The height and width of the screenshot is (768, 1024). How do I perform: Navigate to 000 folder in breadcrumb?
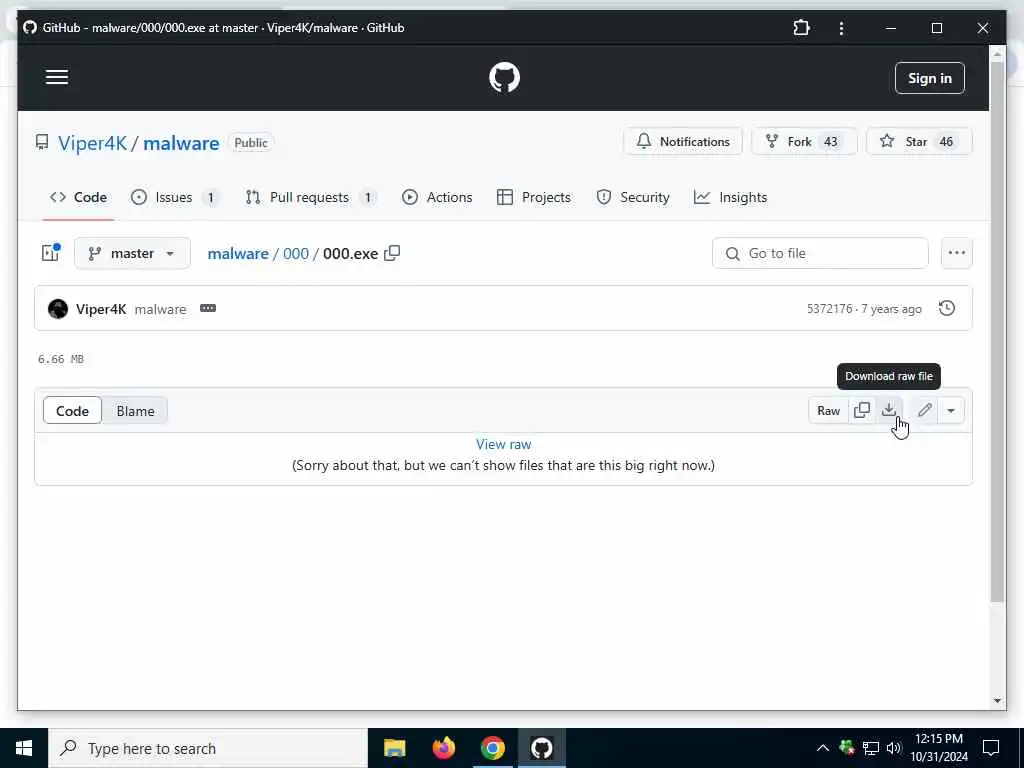point(296,253)
